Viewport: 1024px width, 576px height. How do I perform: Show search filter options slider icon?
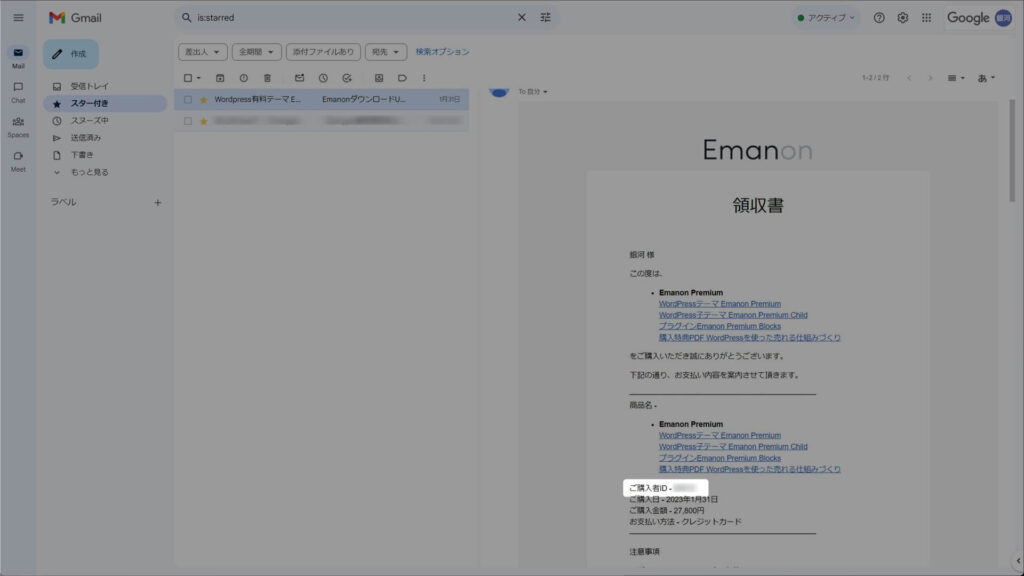click(546, 18)
